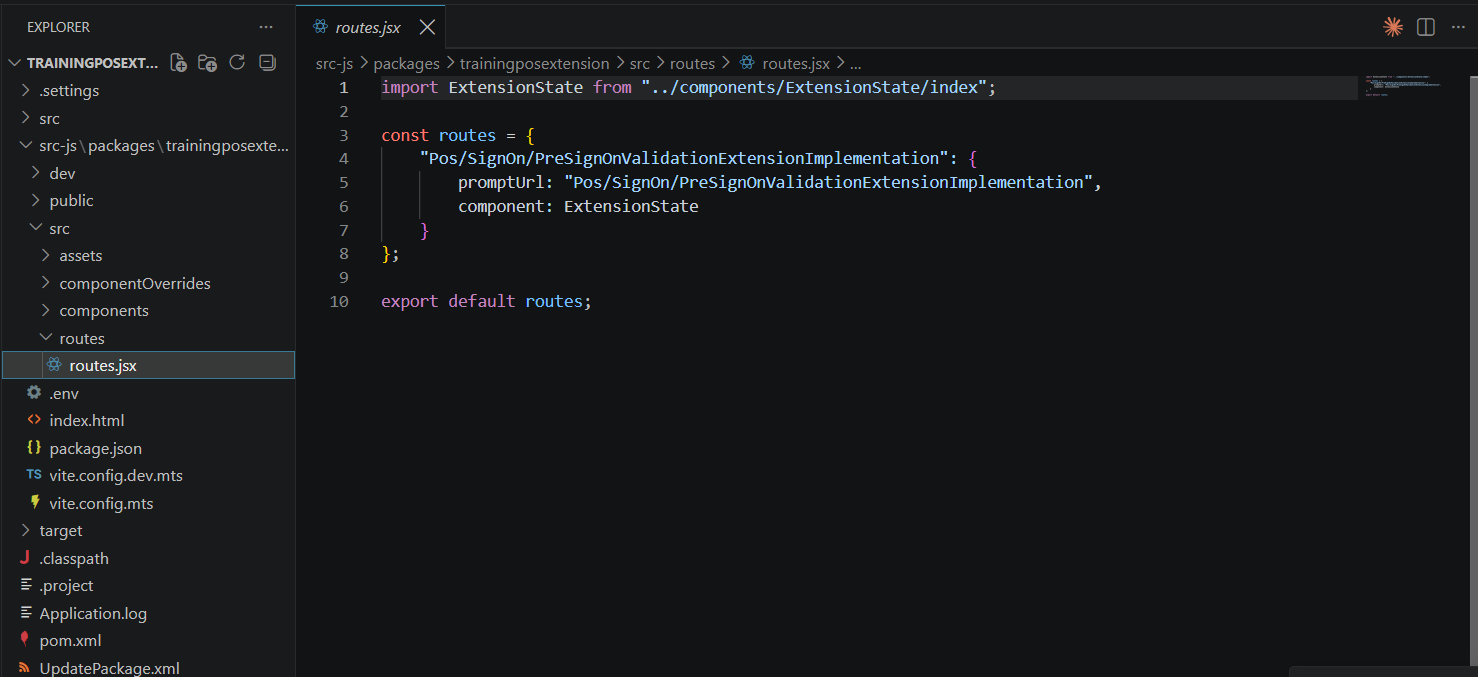1478x677 pixels.
Task: Collapse the TRAININGPOSEXT root folder
Action: click(14, 63)
